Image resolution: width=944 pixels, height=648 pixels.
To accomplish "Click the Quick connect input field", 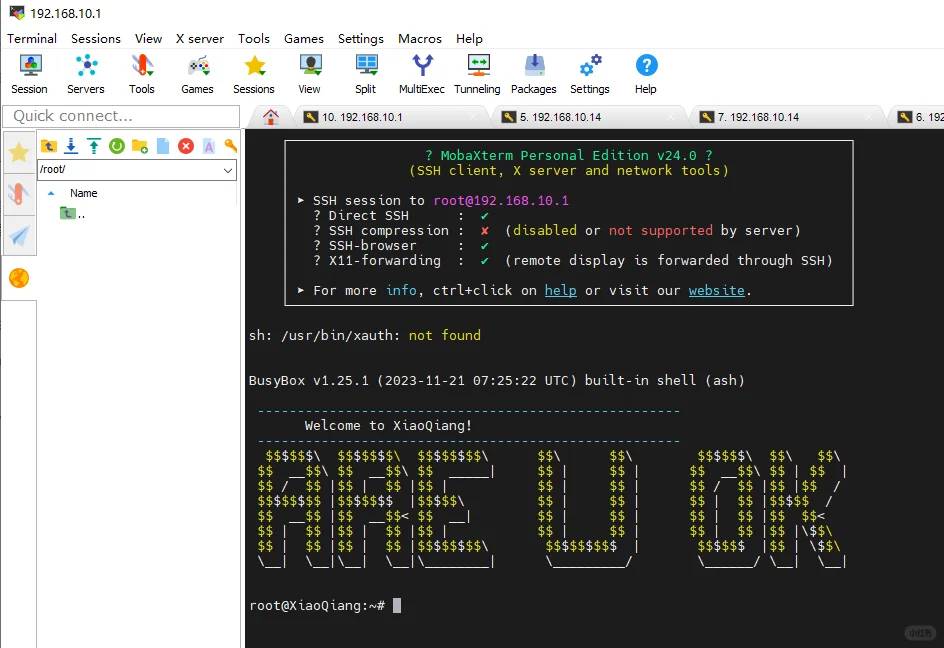I will pos(121,116).
